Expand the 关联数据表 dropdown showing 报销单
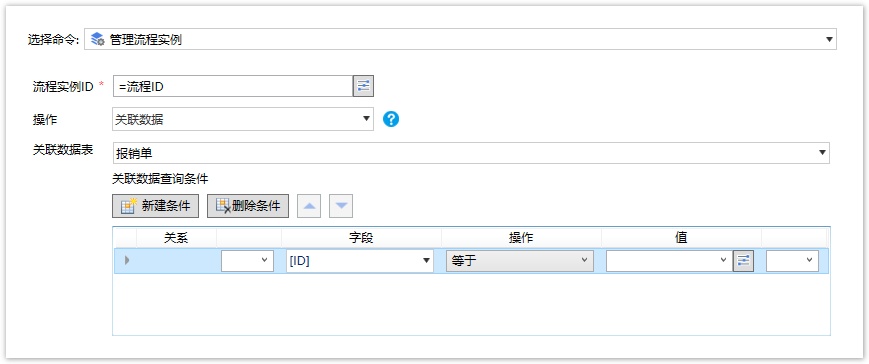 [x=471, y=153]
